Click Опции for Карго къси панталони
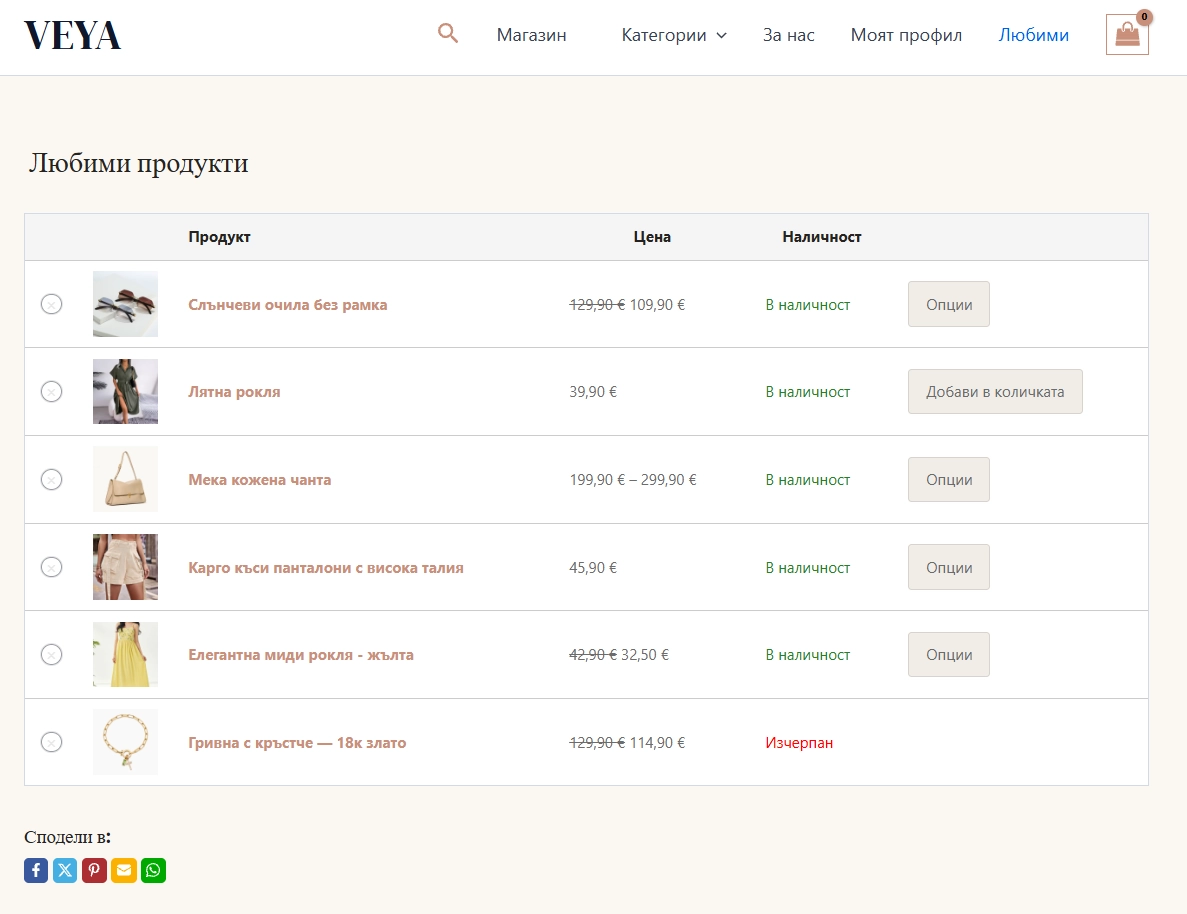The height and width of the screenshot is (914, 1187). (x=949, y=567)
